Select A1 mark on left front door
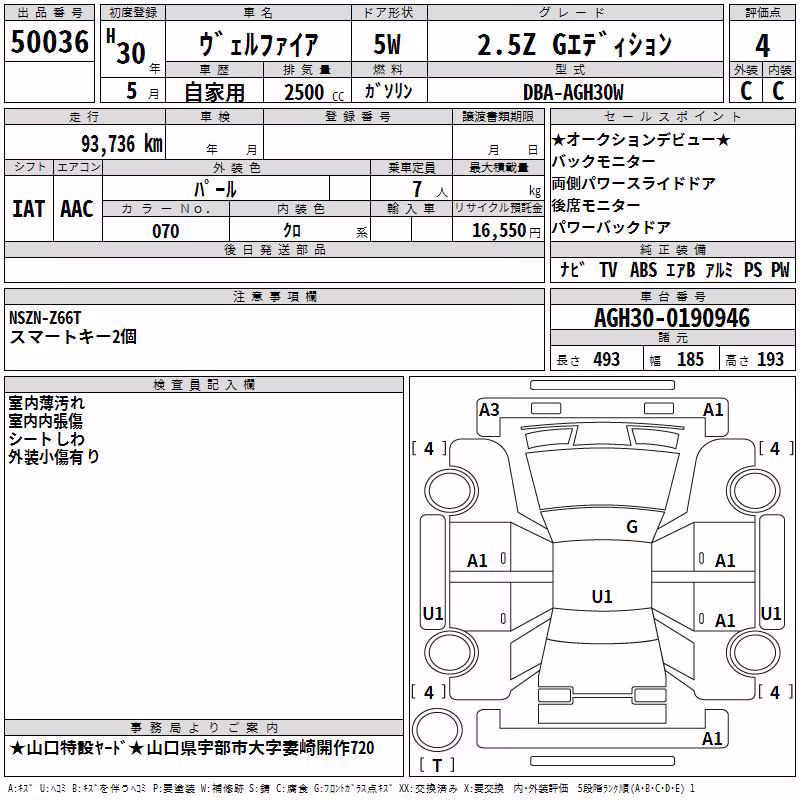The width and height of the screenshot is (800, 800). click(477, 561)
